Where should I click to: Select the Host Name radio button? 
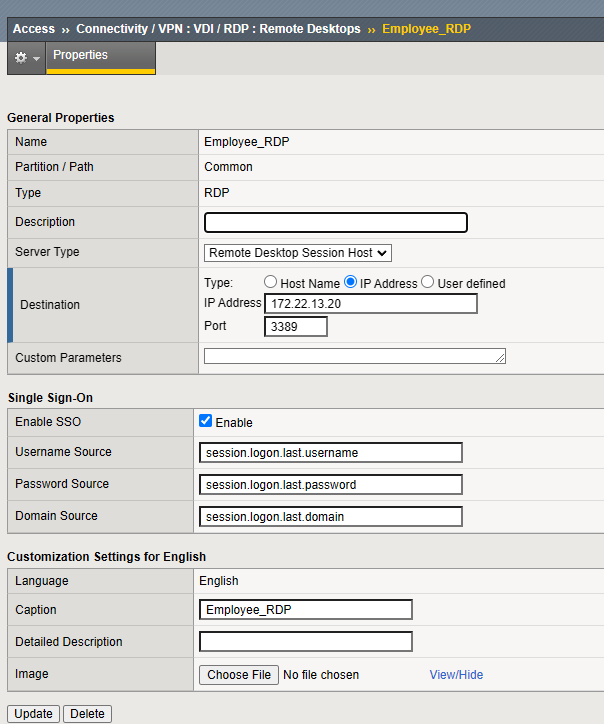(x=270, y=283)
